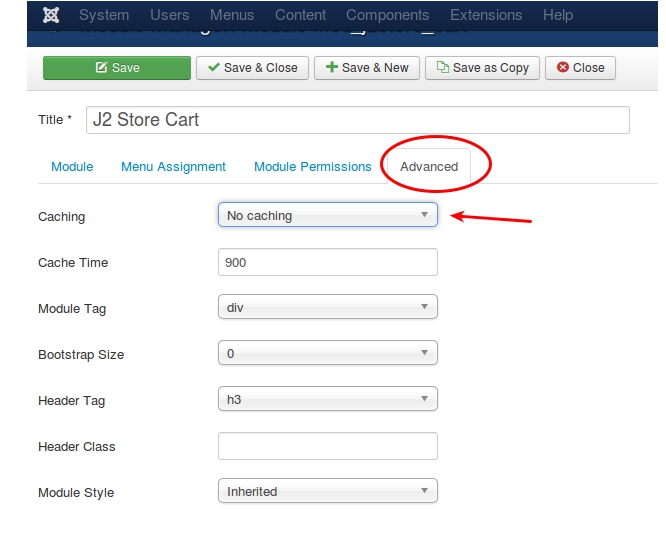The height and width of the screenshot is (548, 666).
Task: Click the Save as Copy button
Action: pyautogui.click(x=483, y=68)
